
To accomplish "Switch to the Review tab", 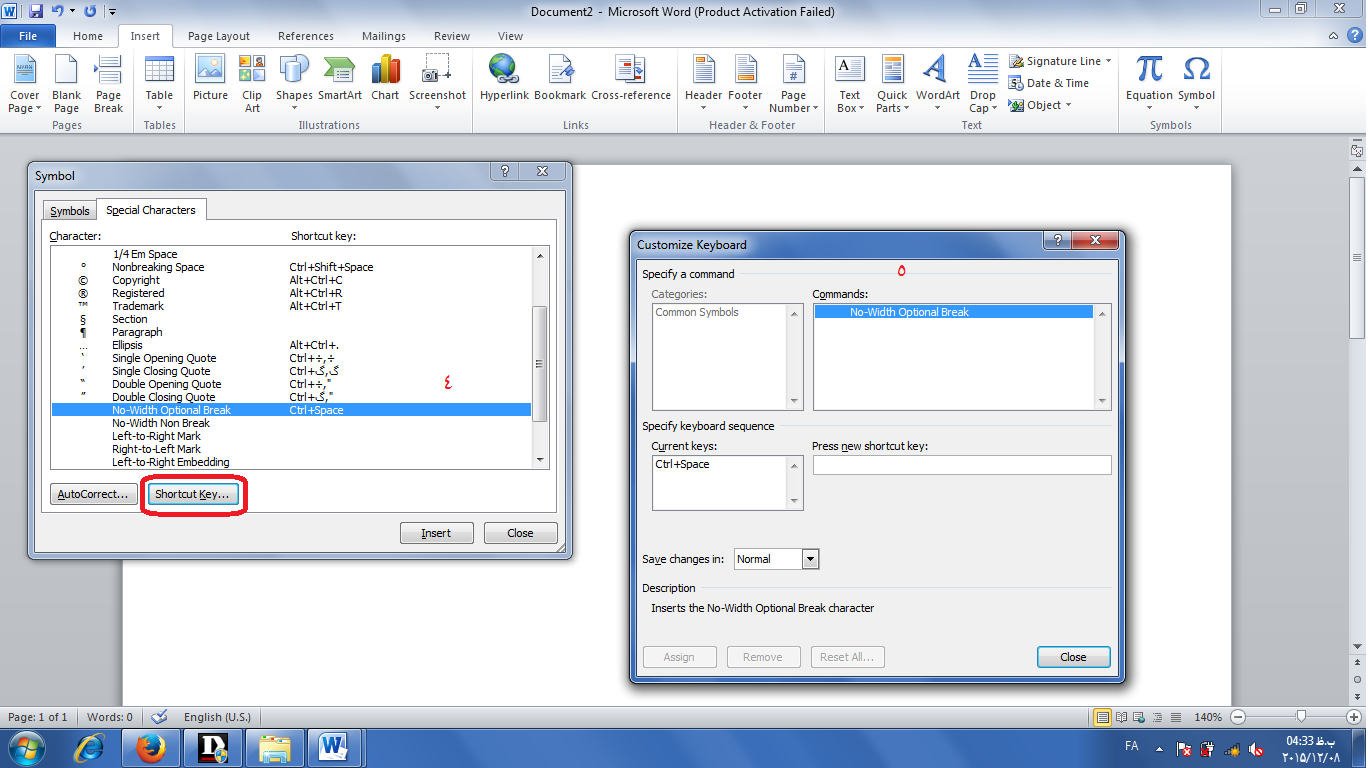I will pos(452,36).
